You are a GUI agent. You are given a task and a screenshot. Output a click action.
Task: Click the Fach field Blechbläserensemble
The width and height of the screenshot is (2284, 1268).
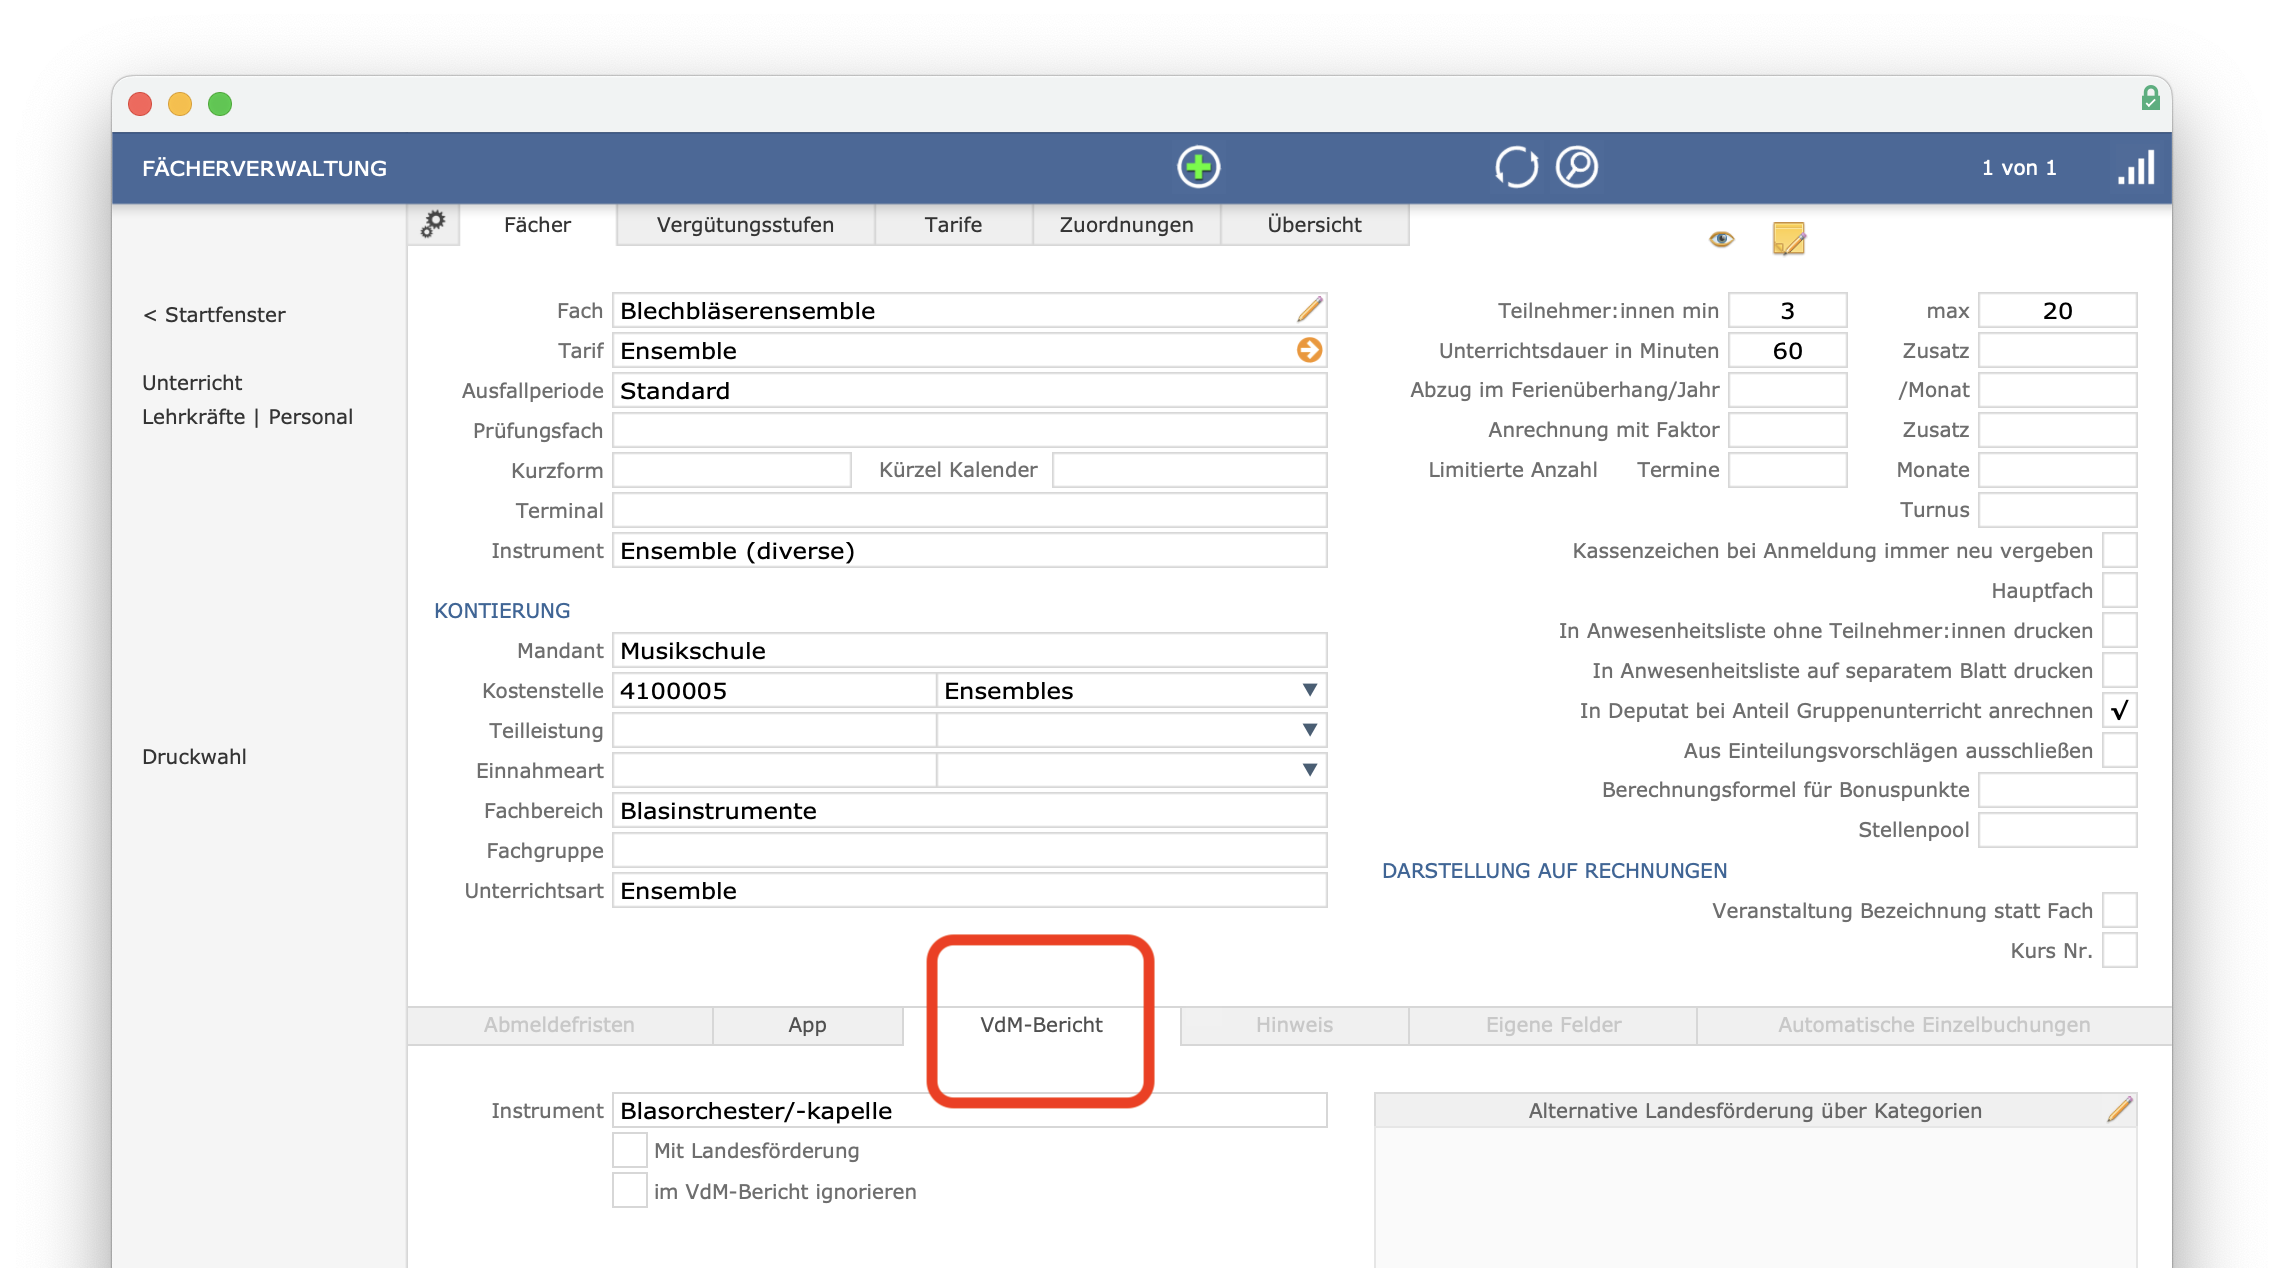(x=969, y=310)
